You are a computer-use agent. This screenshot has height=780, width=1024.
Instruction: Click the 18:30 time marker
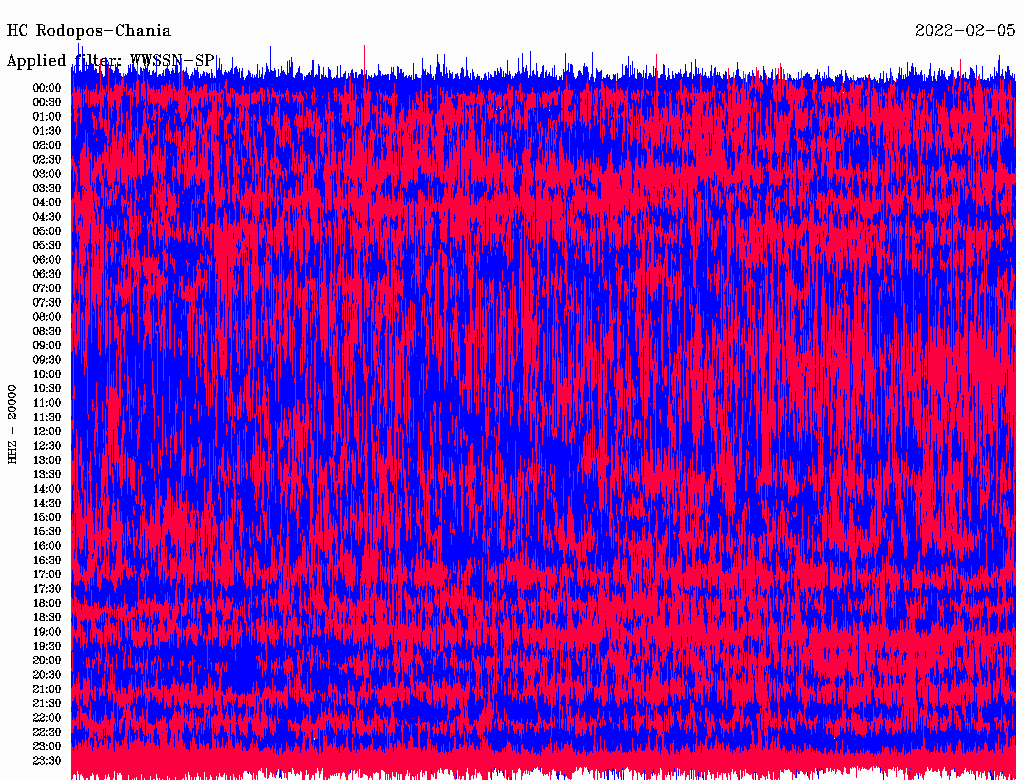point(47,617)
